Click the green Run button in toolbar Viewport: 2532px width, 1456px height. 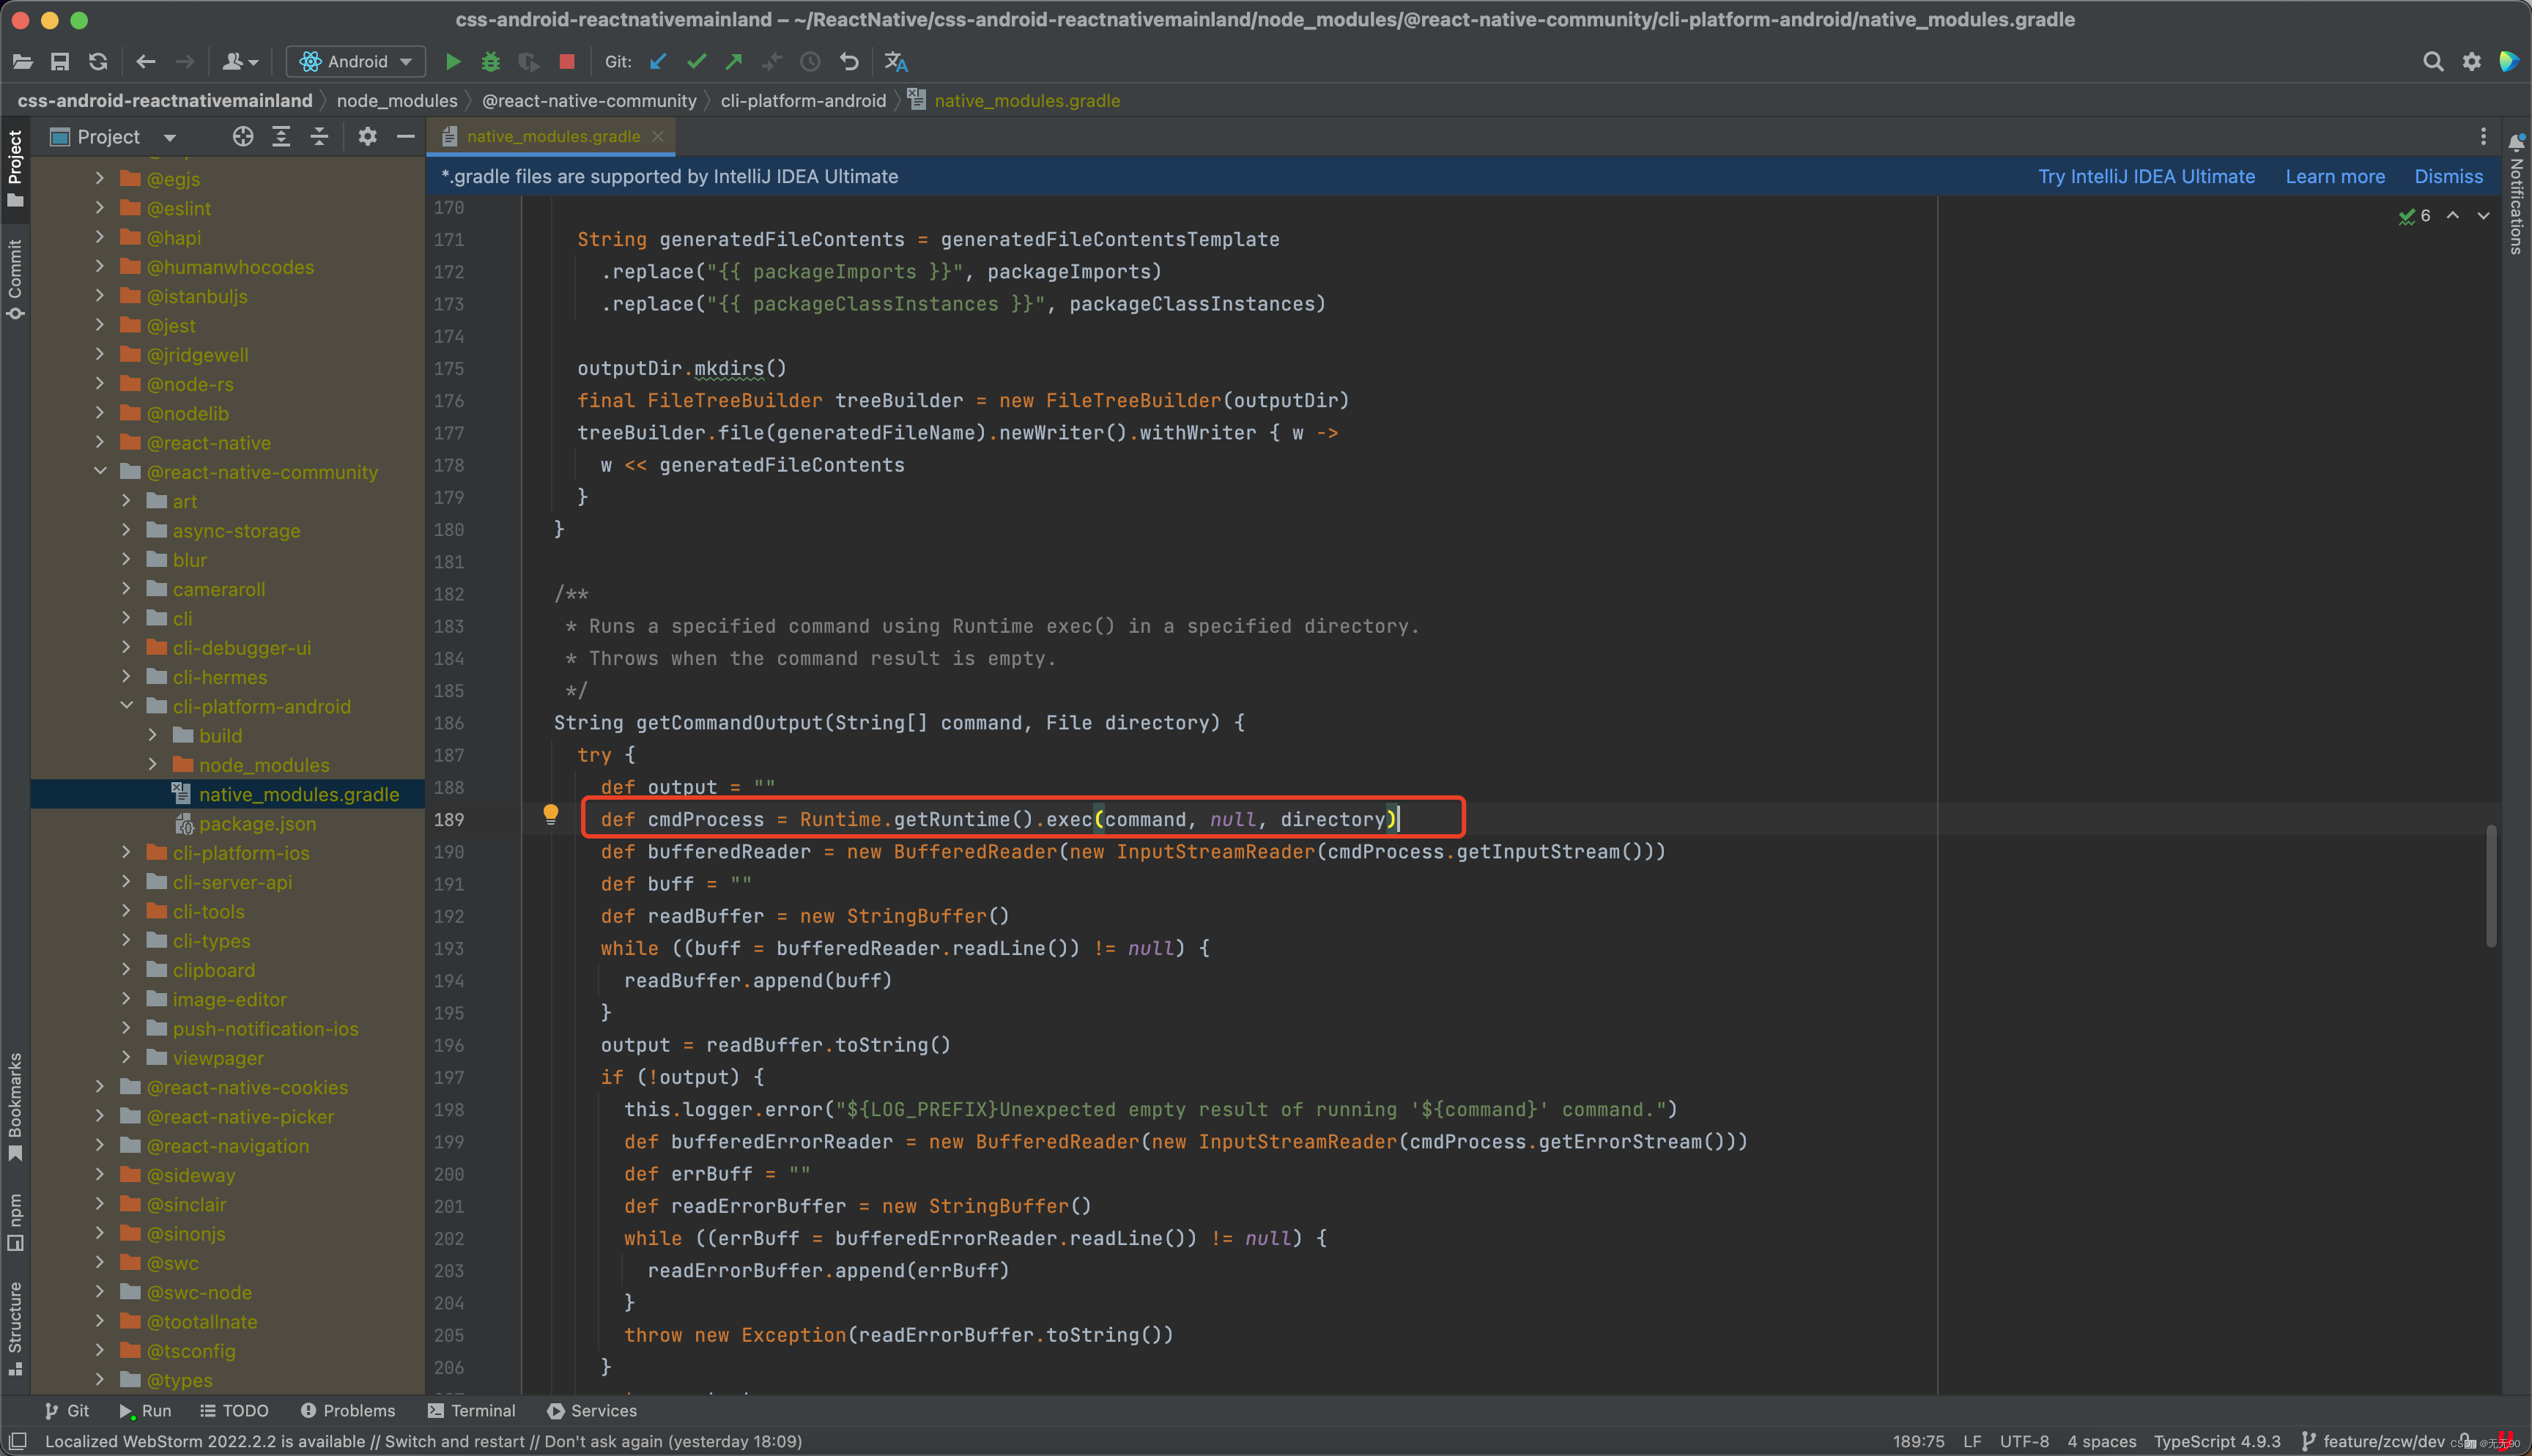click(x=453, y=62)
